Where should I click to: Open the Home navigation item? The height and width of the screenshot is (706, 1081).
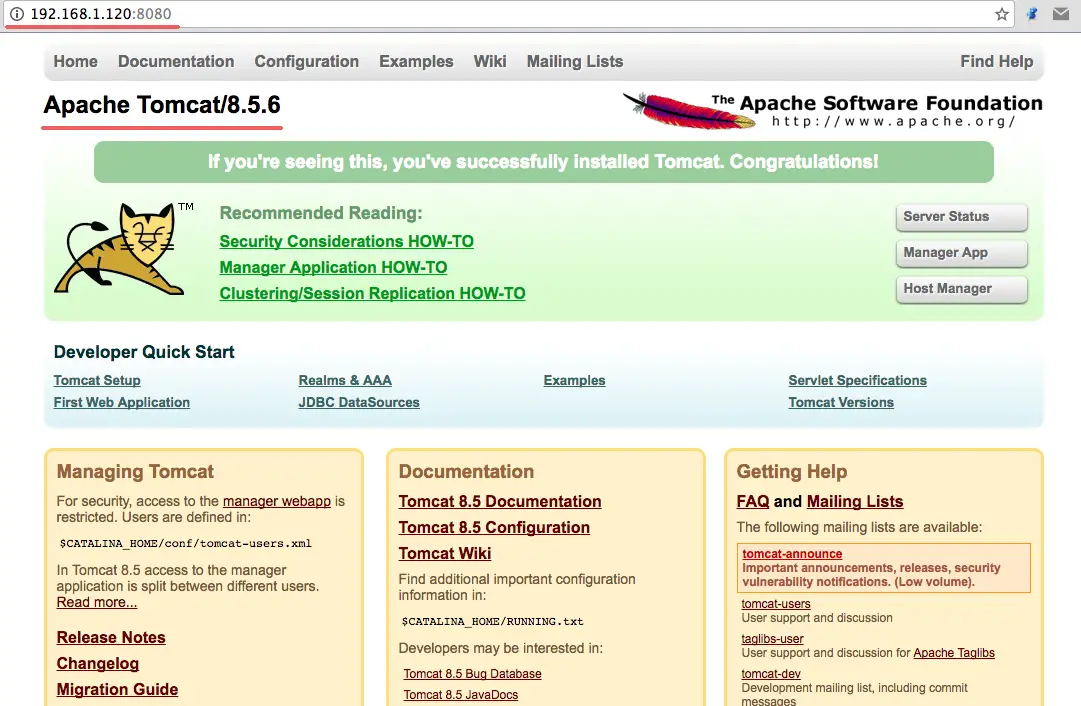[x=76, y=61]
